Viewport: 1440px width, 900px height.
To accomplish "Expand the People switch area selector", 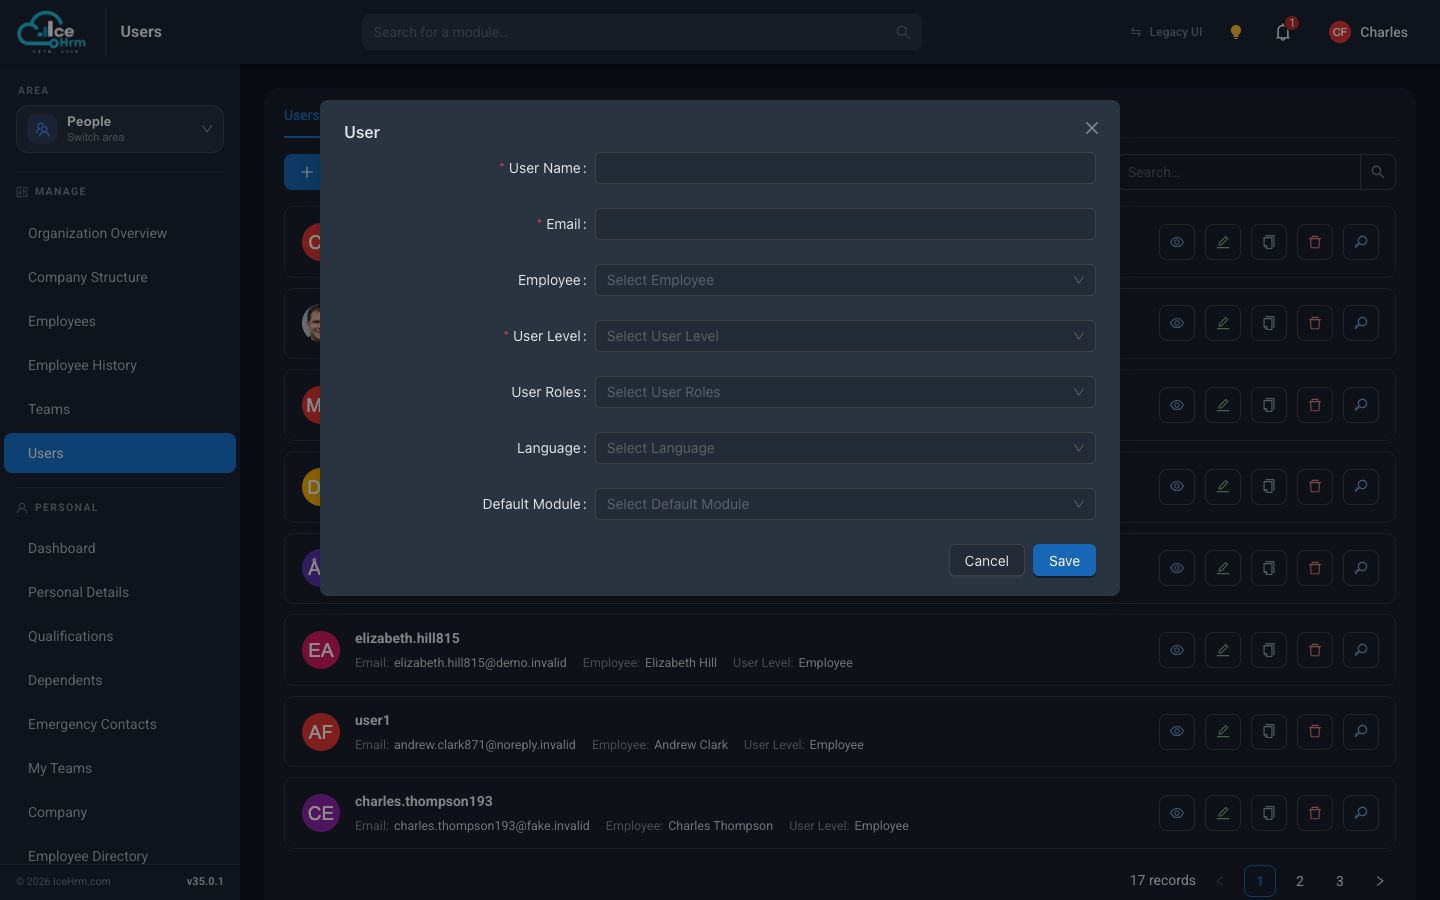I will tap(120, 129).
